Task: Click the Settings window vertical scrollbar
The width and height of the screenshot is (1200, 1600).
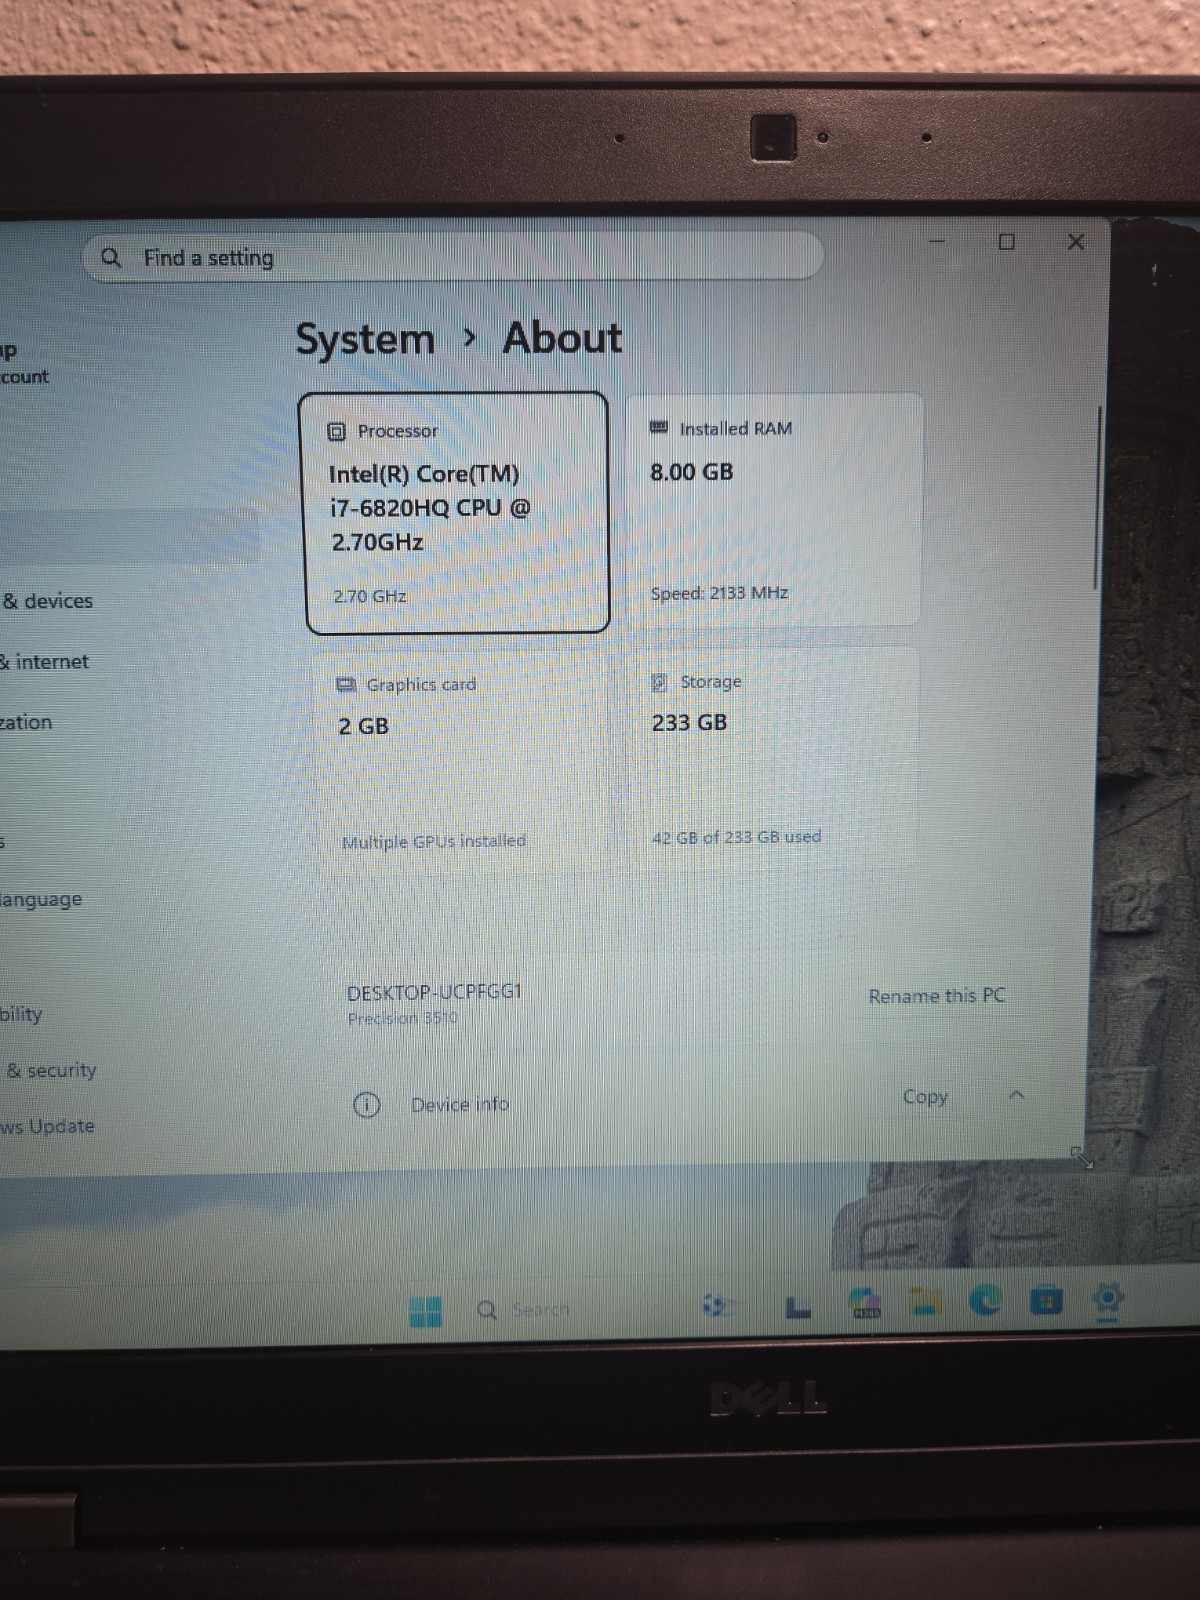Action: [x=1097, y=497]
